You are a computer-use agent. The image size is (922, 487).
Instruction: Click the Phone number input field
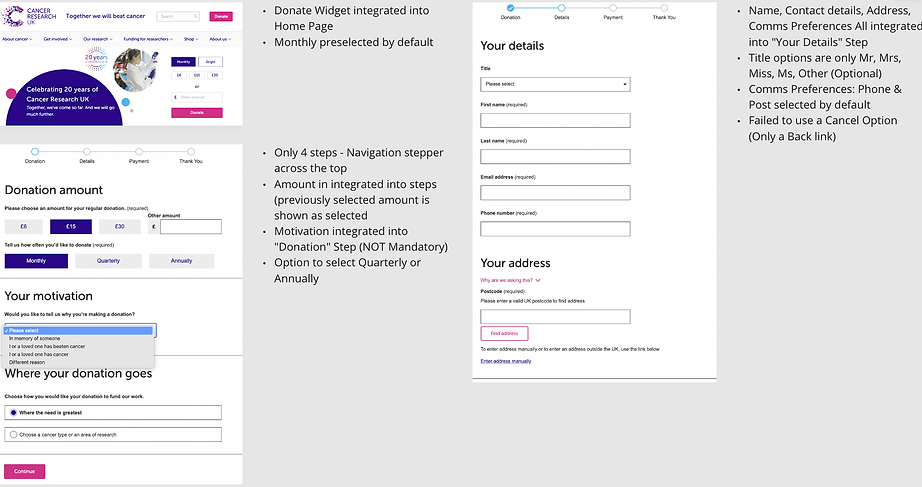pos(555,229)
